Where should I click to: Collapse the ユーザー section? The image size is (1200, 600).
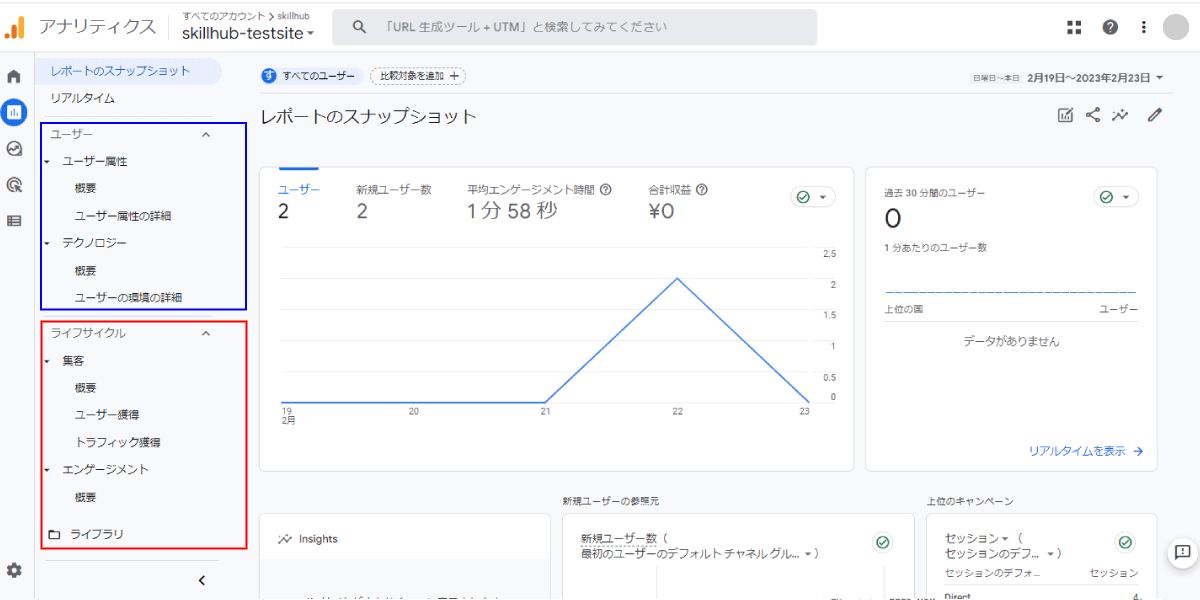[206, 134]
